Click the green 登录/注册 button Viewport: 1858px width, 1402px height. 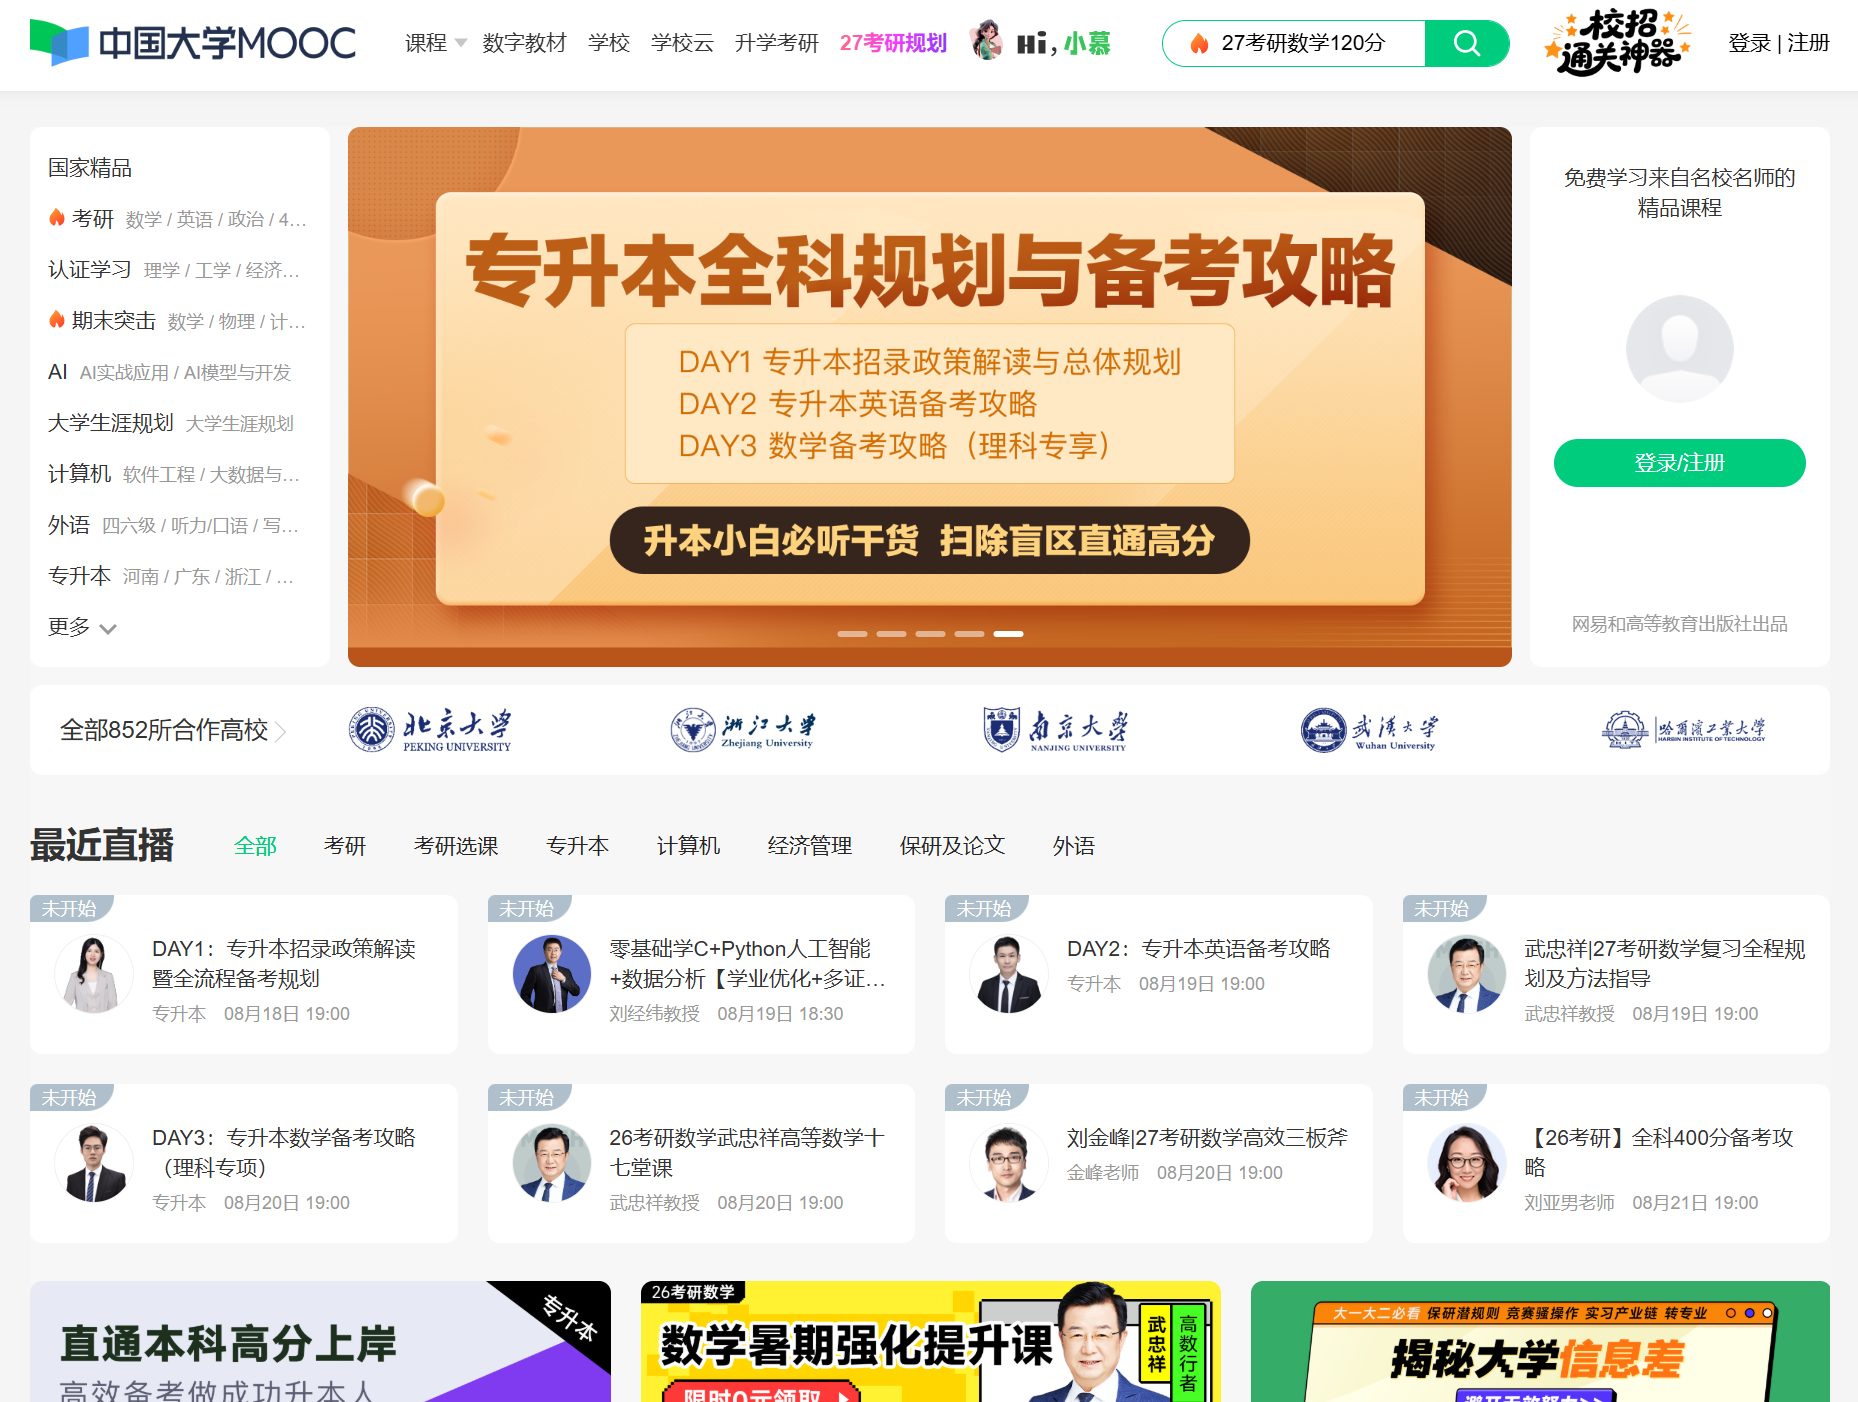1679,463
